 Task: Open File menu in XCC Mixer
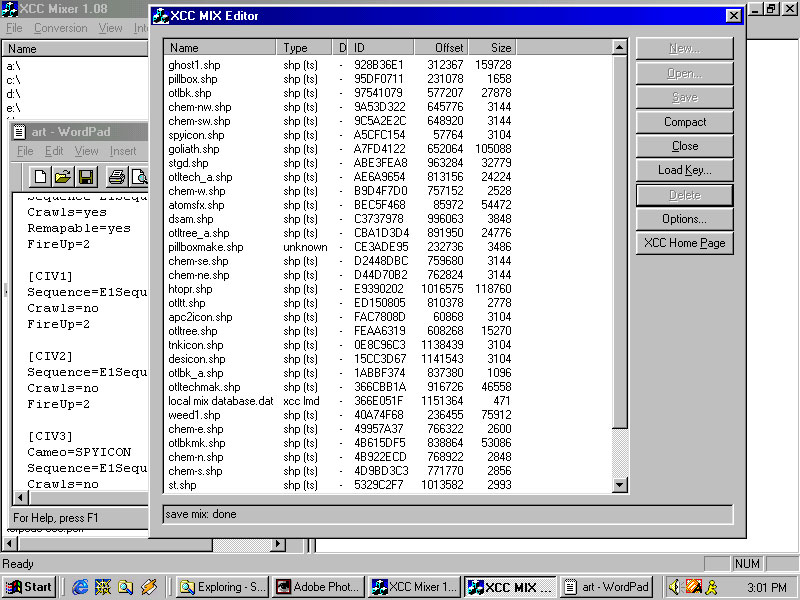pyautogui.click(x=14, y=28)
